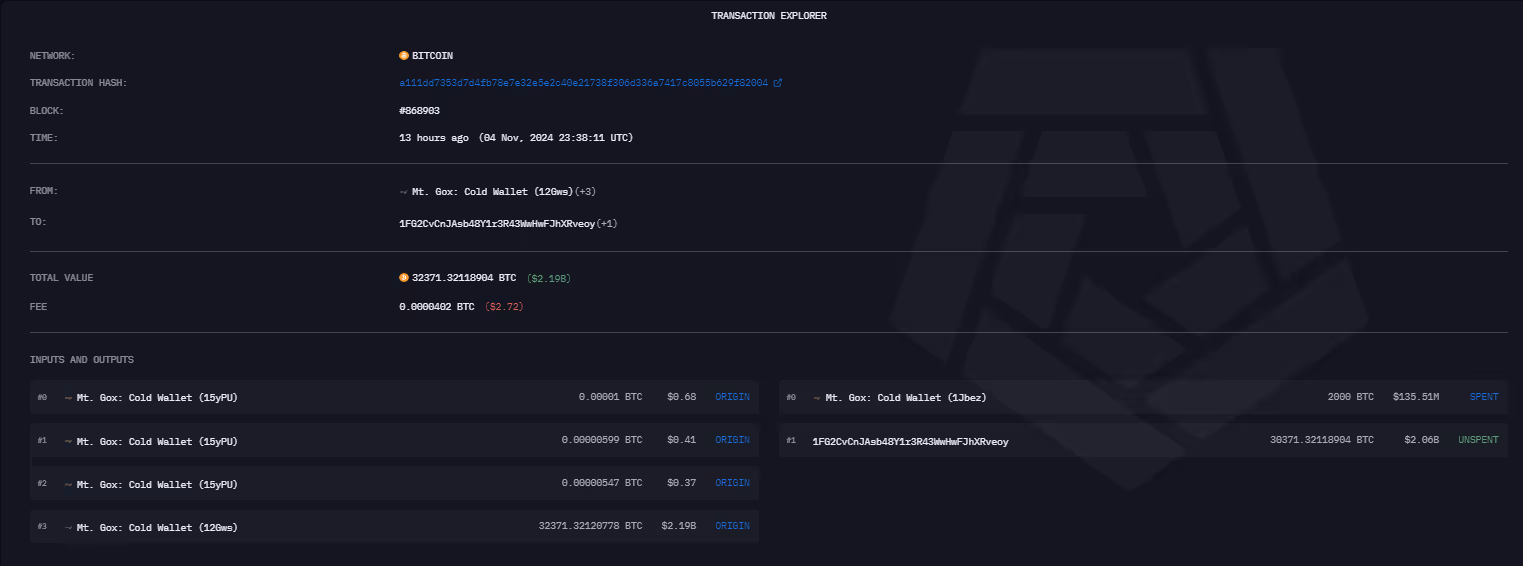The height and width of the screenshot is (566, 1523).
Task: Click SPENT on the 2000 BTC output
Action: [1484, 397]
